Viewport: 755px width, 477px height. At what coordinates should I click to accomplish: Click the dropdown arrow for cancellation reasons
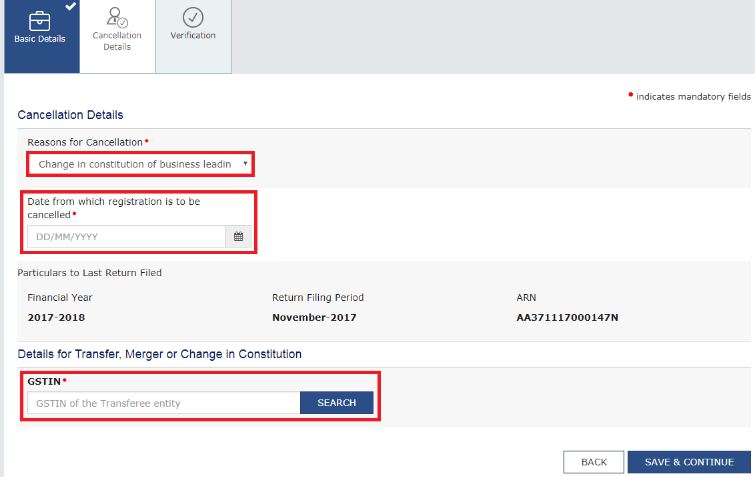(x=245, y=163)
